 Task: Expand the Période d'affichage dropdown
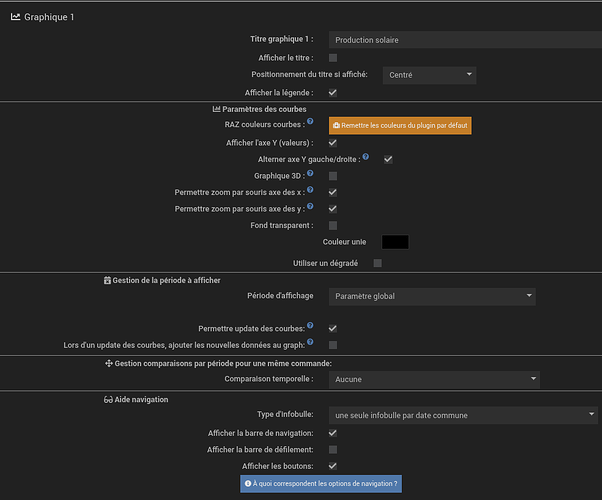coord(432,296)
